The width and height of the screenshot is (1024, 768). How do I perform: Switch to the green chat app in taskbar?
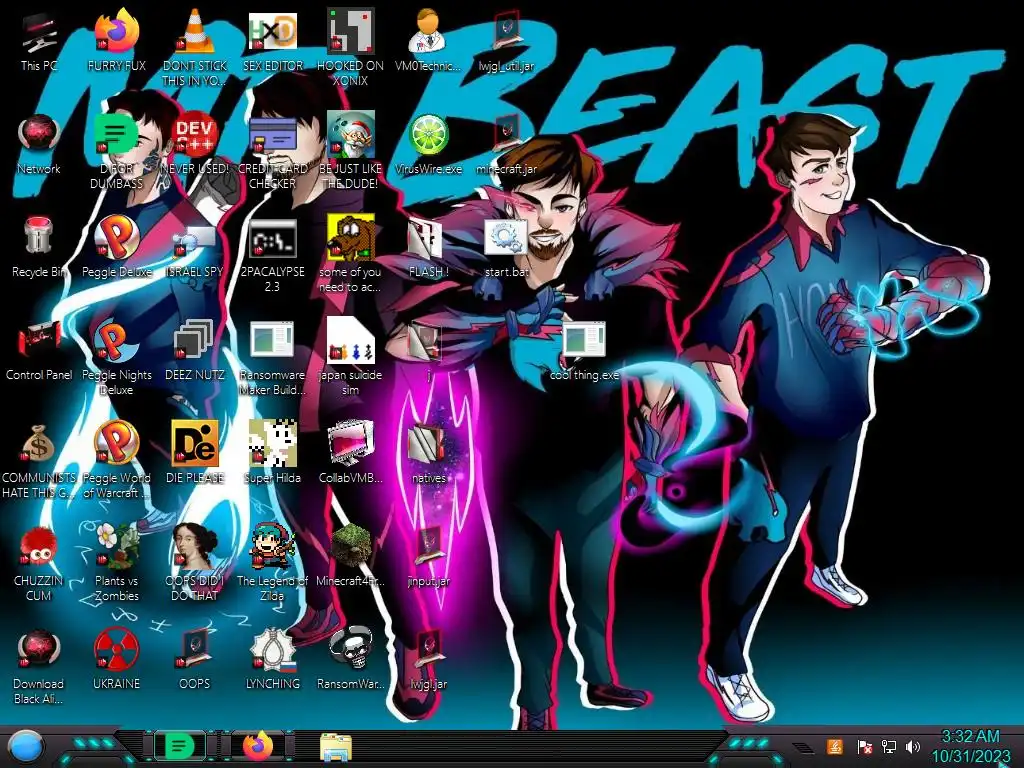179,746
